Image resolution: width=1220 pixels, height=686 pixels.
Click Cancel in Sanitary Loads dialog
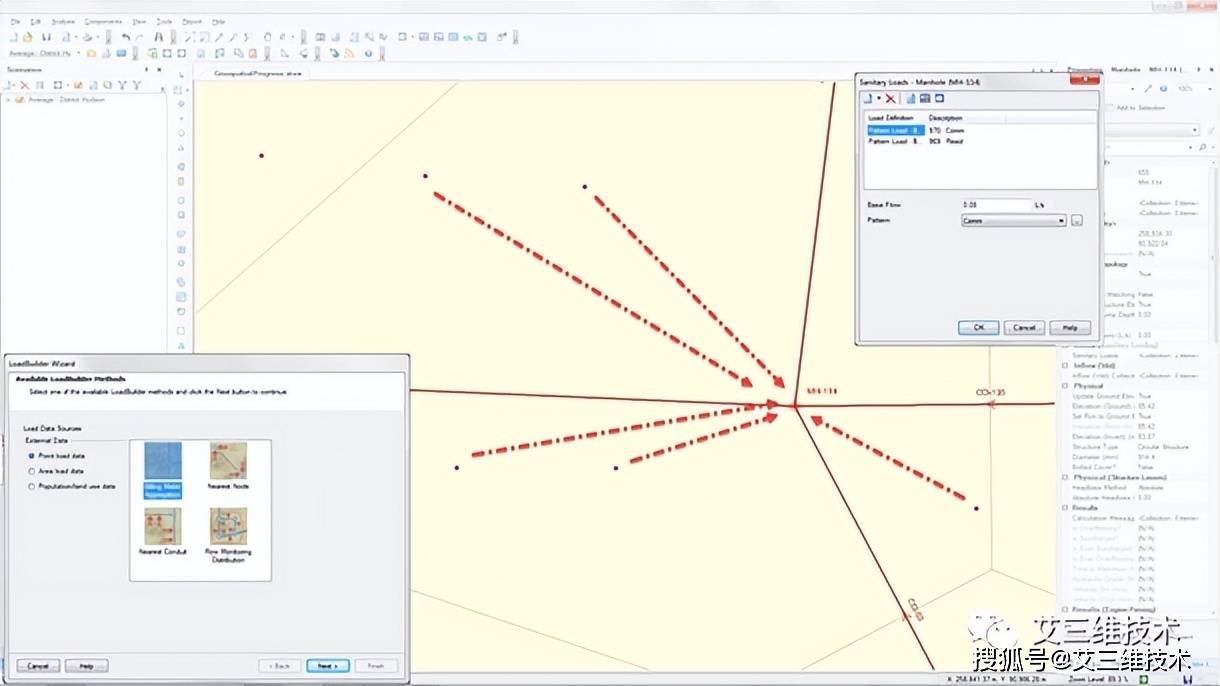1024,327
